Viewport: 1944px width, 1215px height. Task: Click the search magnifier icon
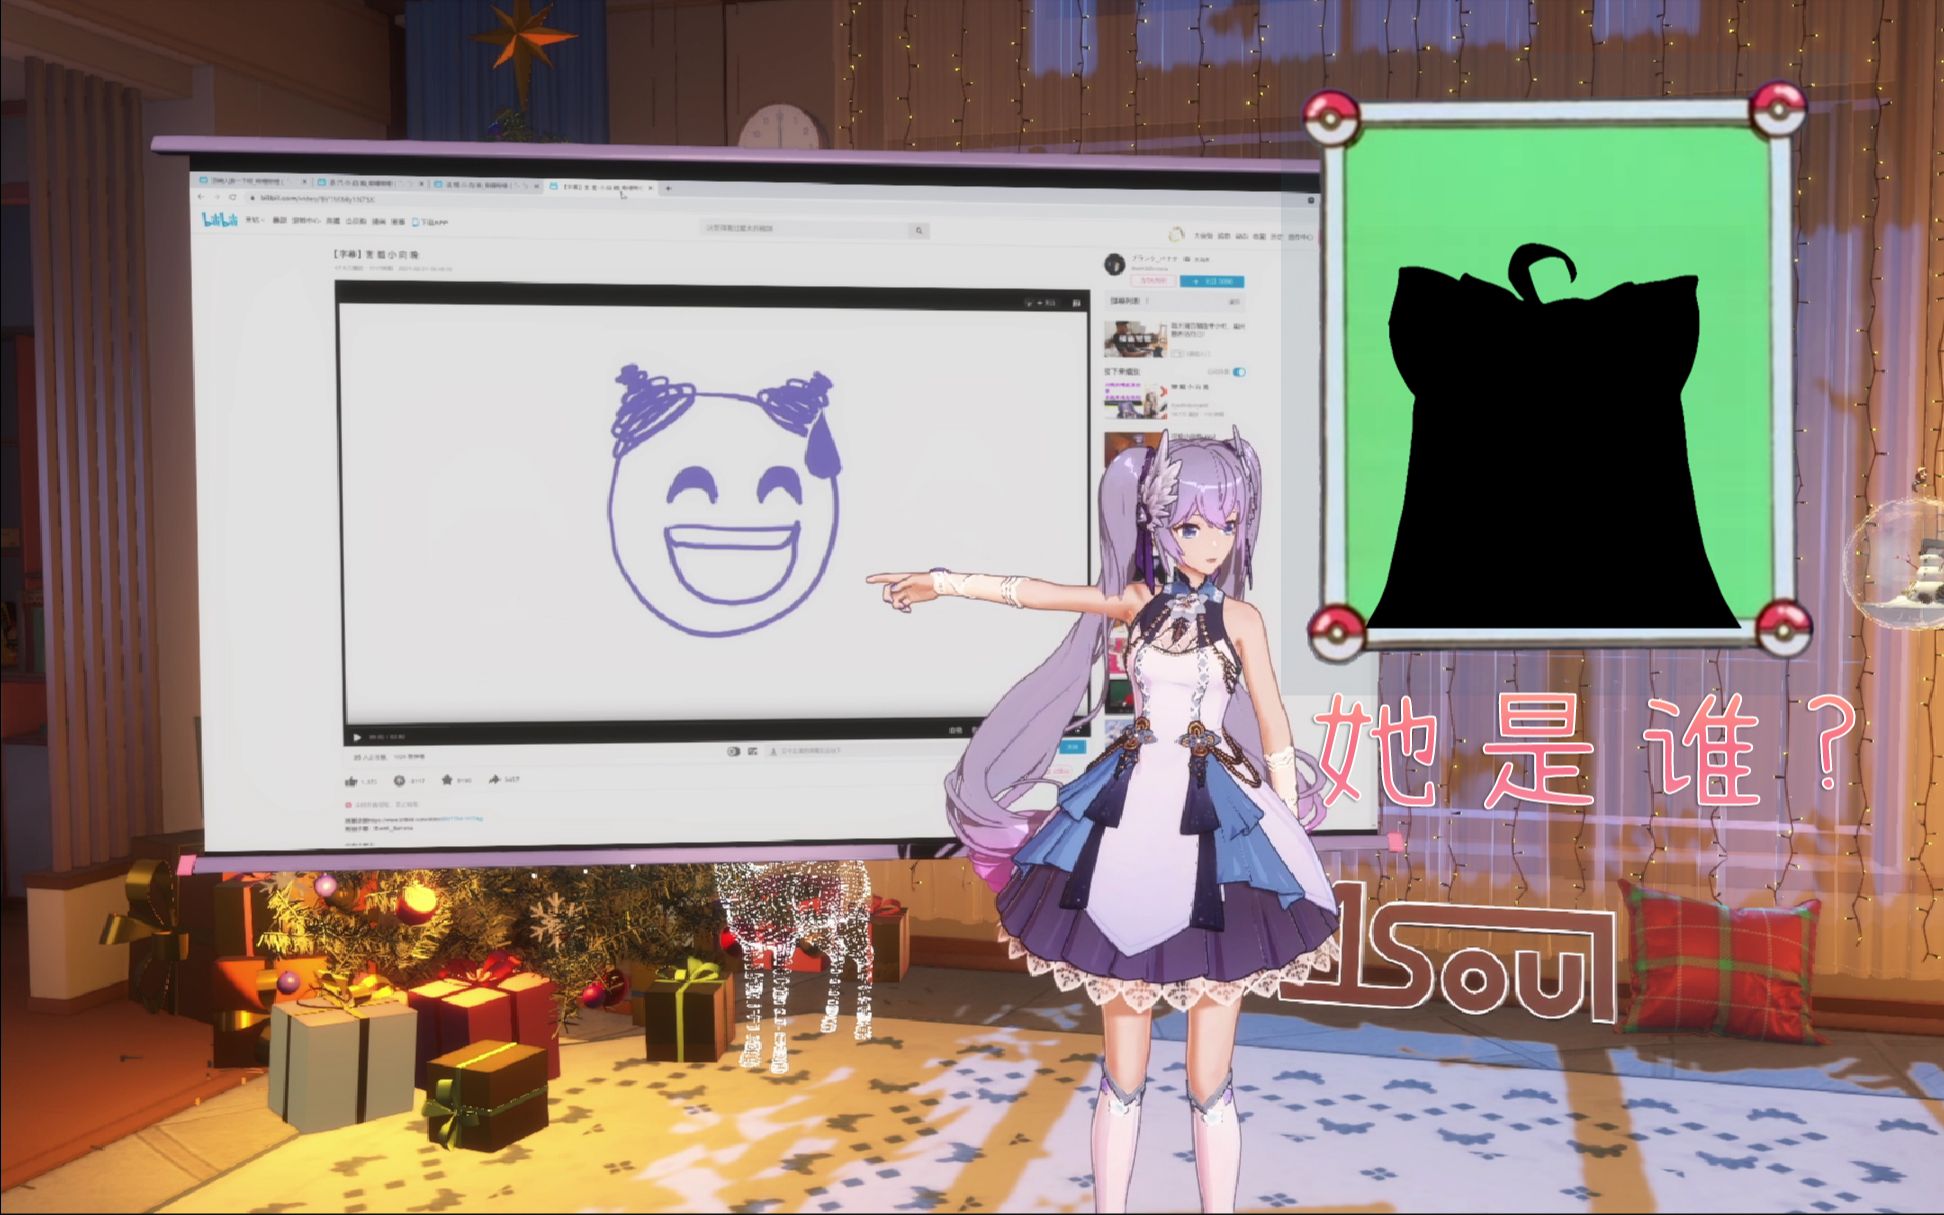[x=918, y=231]
